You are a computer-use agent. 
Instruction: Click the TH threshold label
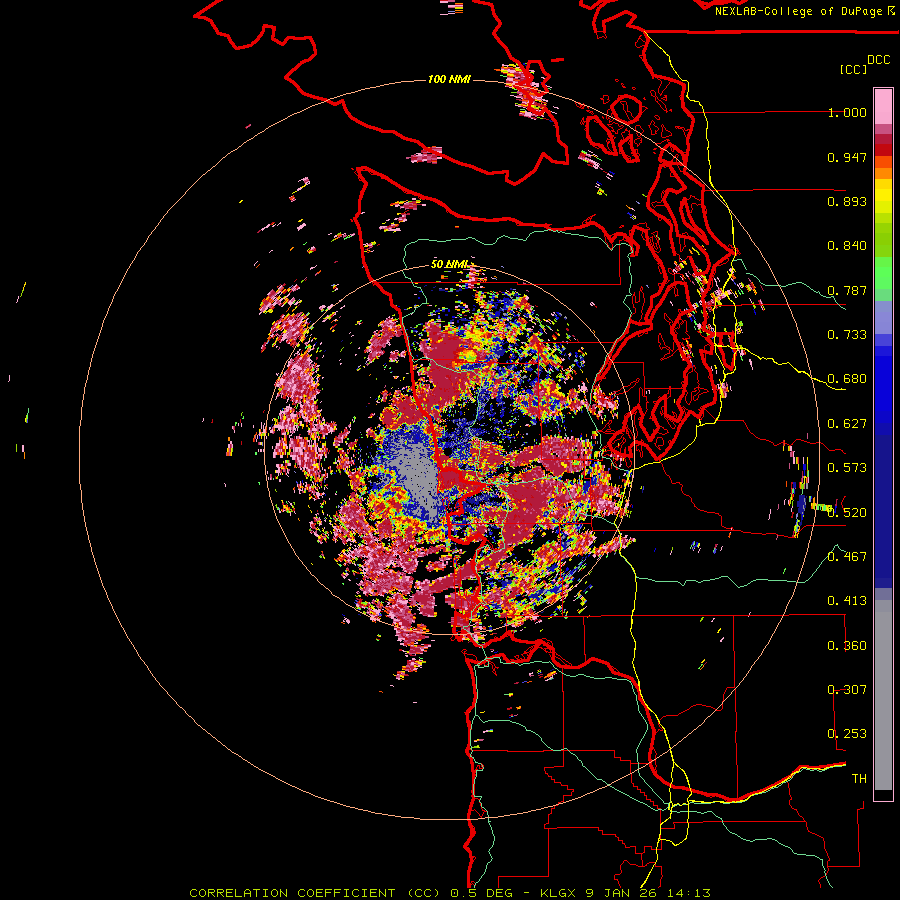pyautogui.click(x=859, y=779)
